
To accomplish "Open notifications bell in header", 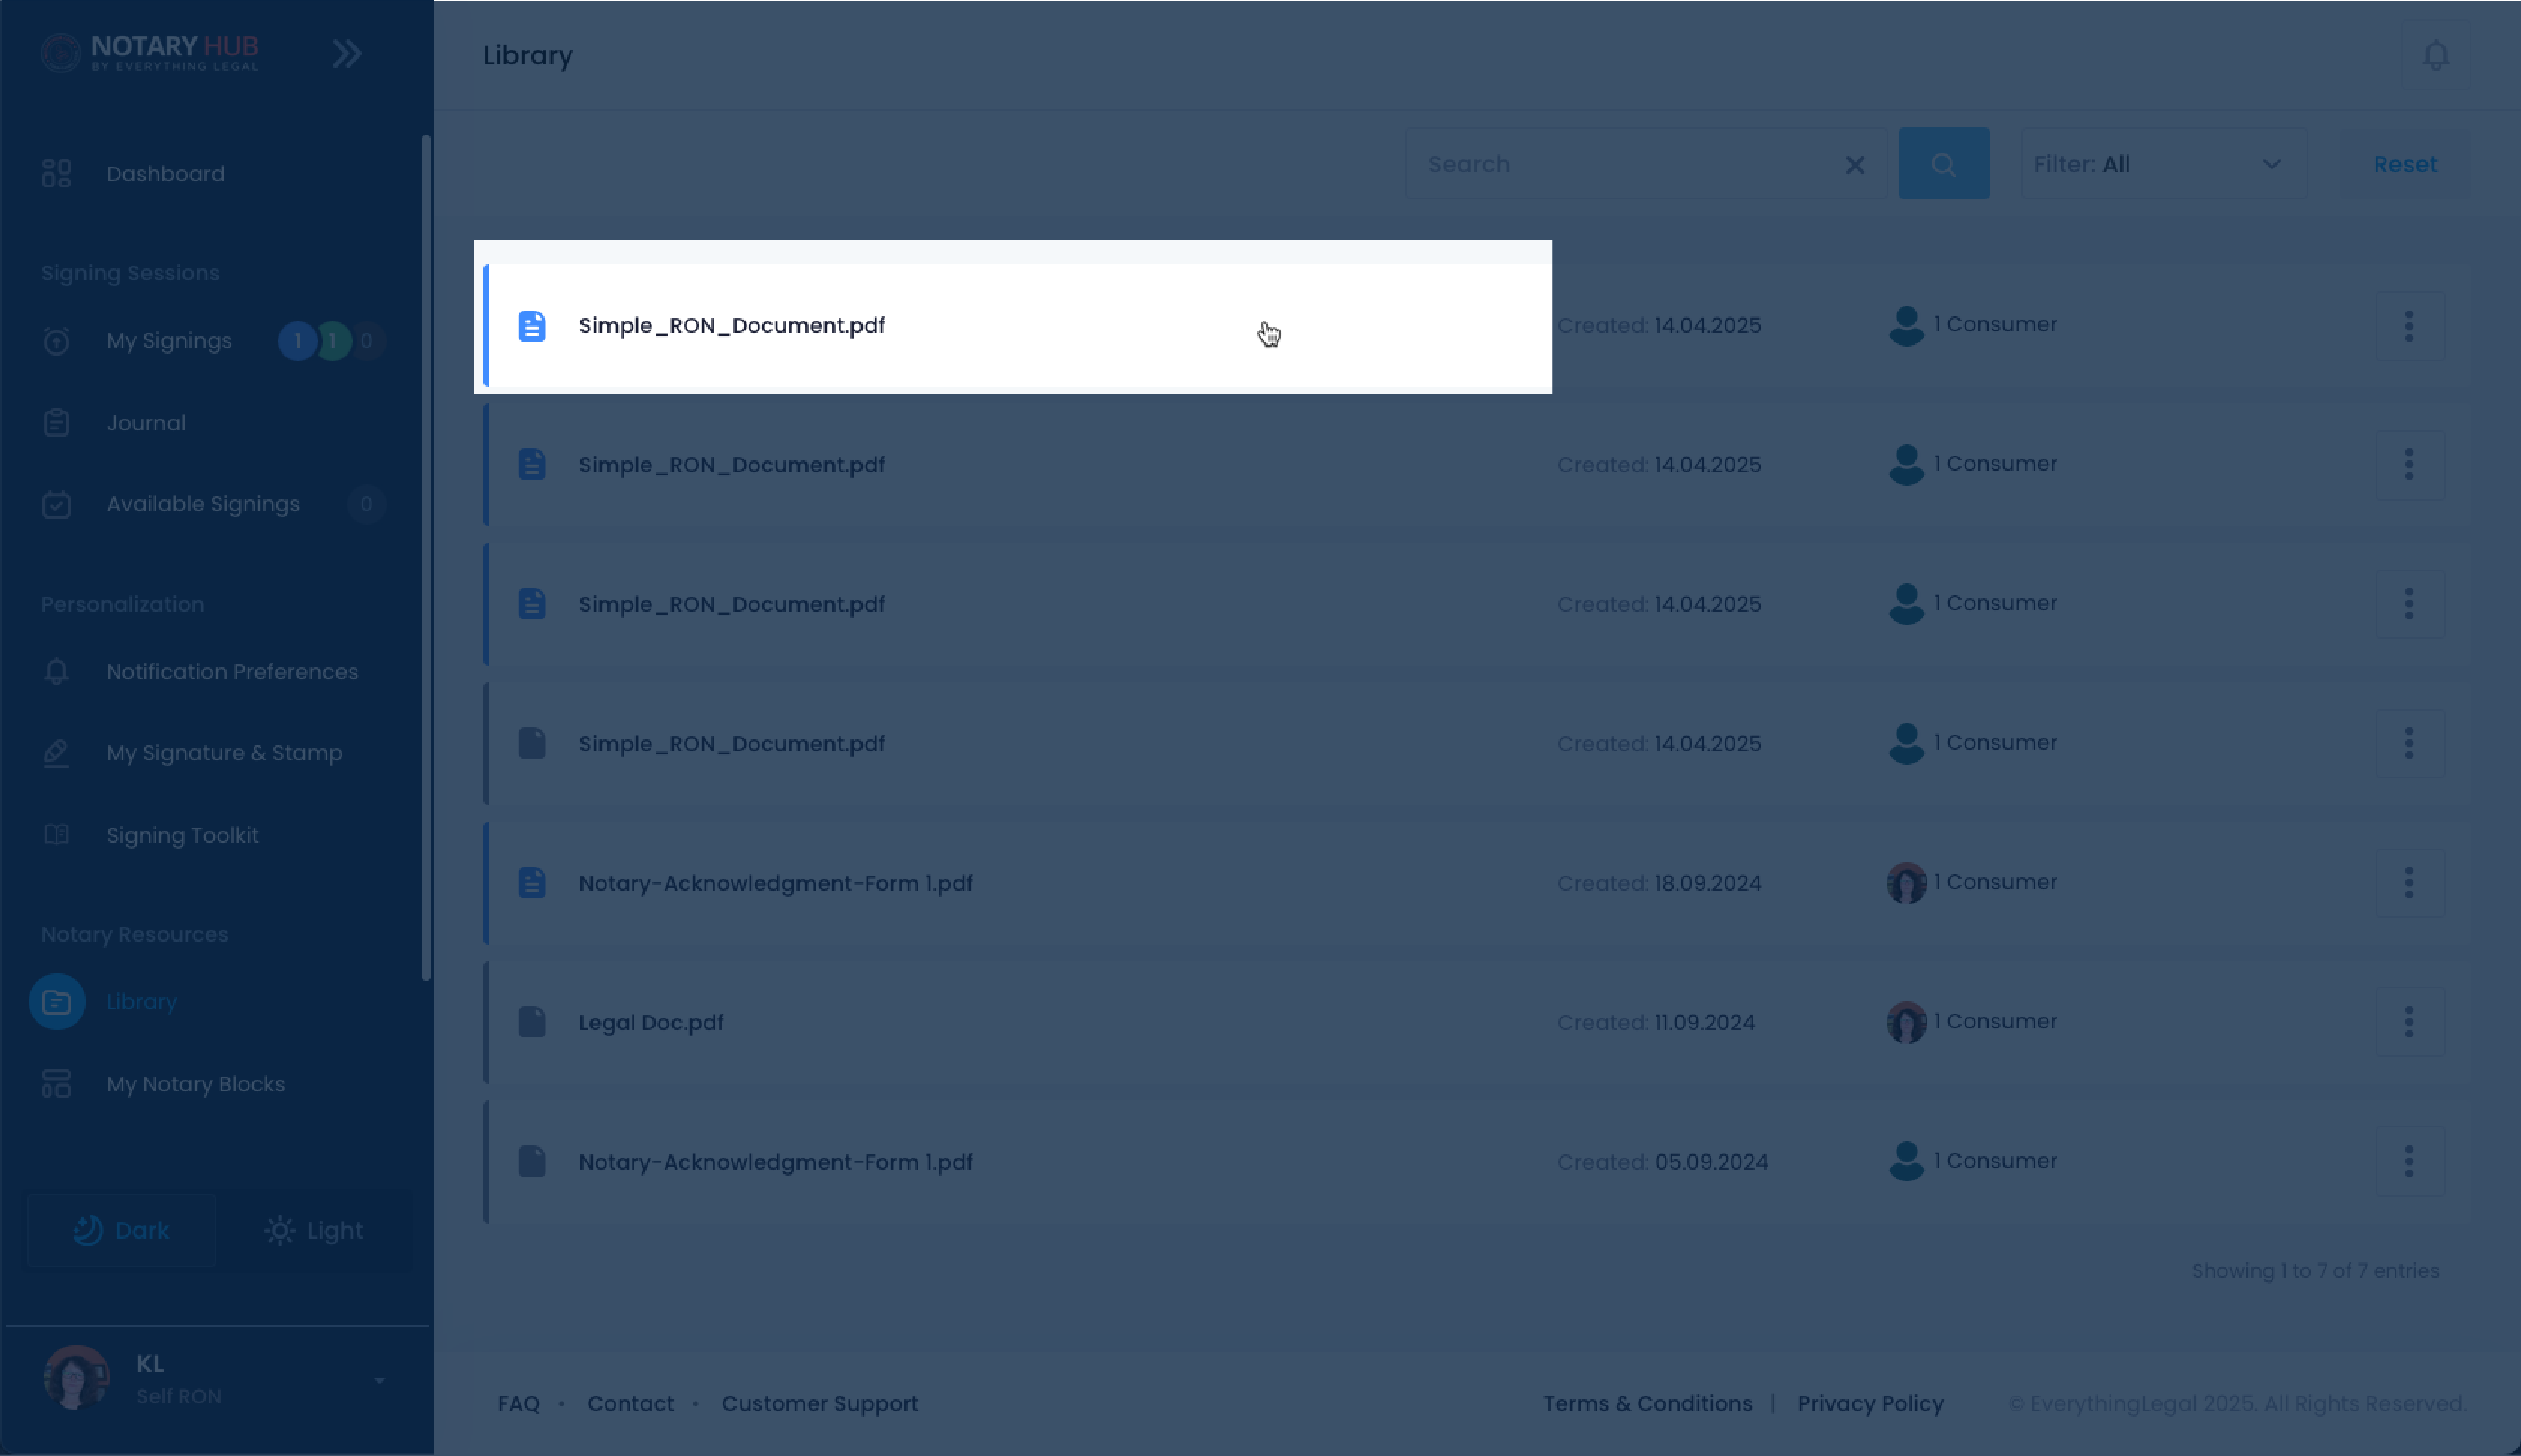I will (2436, 55).
